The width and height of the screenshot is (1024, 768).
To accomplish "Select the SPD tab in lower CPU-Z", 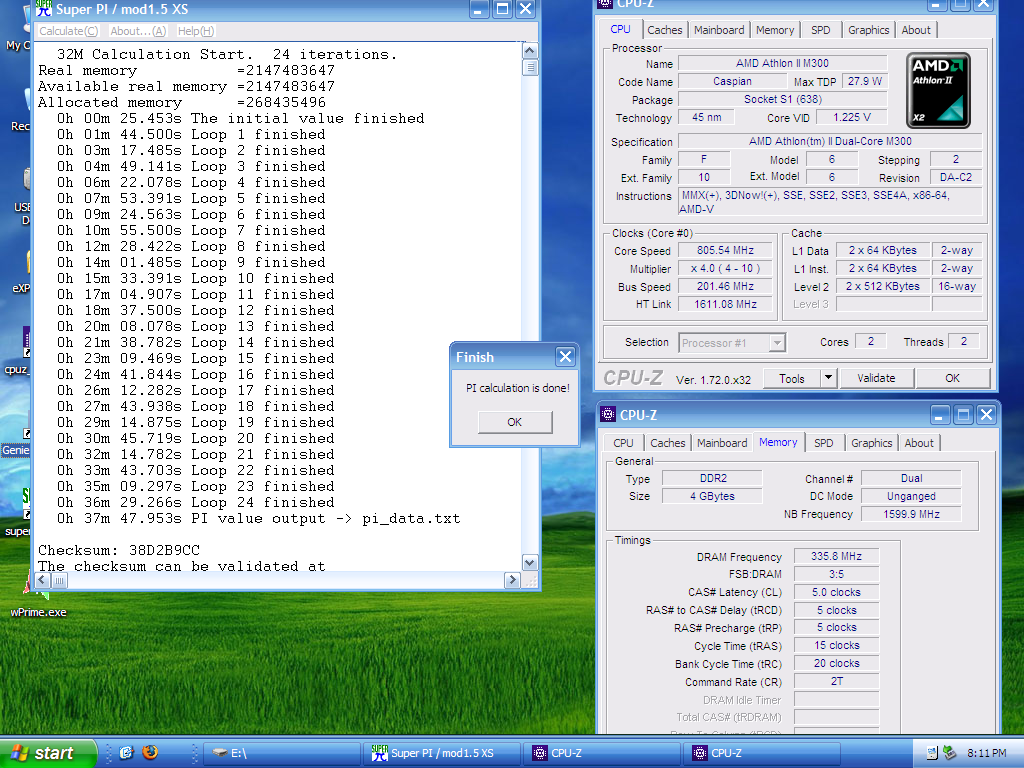I will tap(823, 443).
